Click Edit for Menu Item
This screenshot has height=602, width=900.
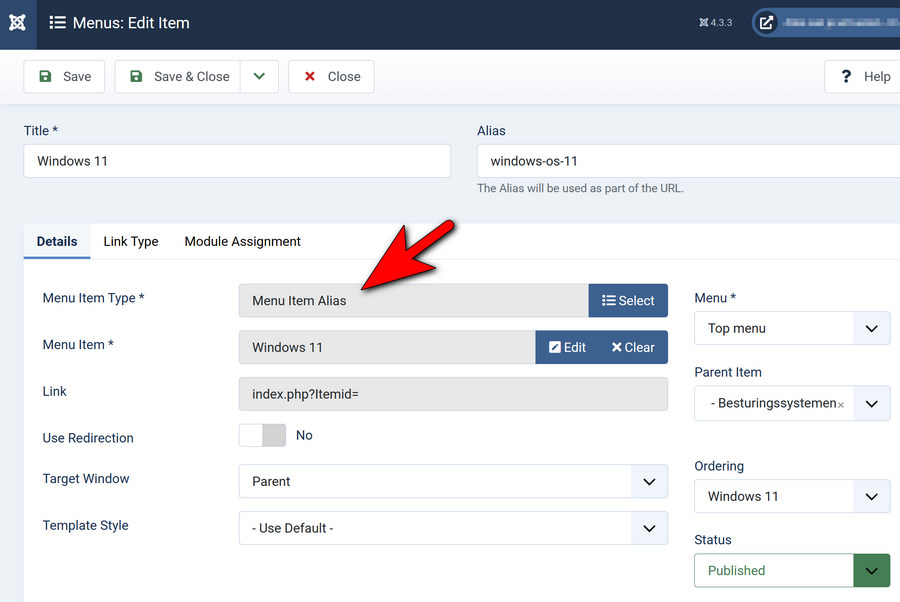pos(567,347)
